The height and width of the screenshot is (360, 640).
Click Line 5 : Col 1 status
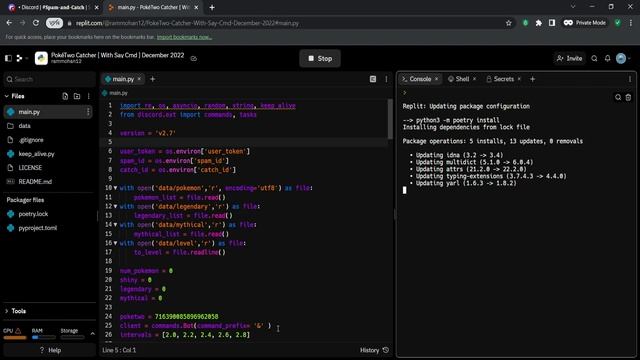tap(119, 350)
